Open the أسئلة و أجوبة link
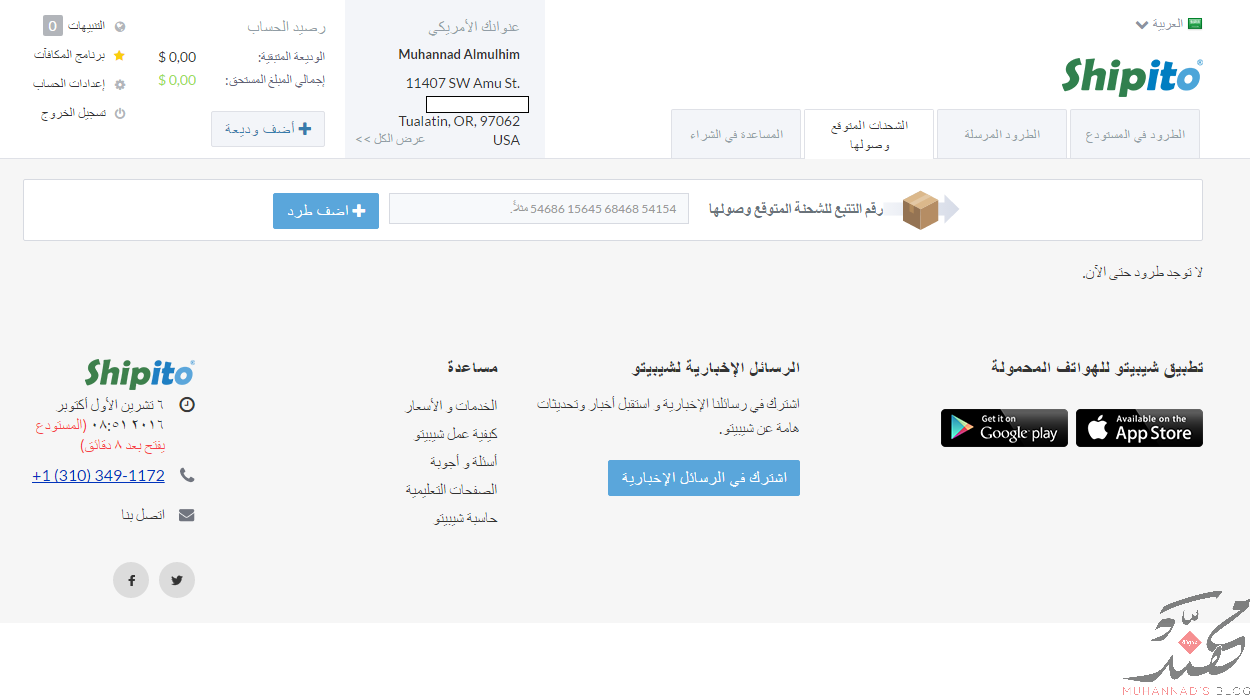The height and width of the screenshot is (695, 1250). (464, 462)
